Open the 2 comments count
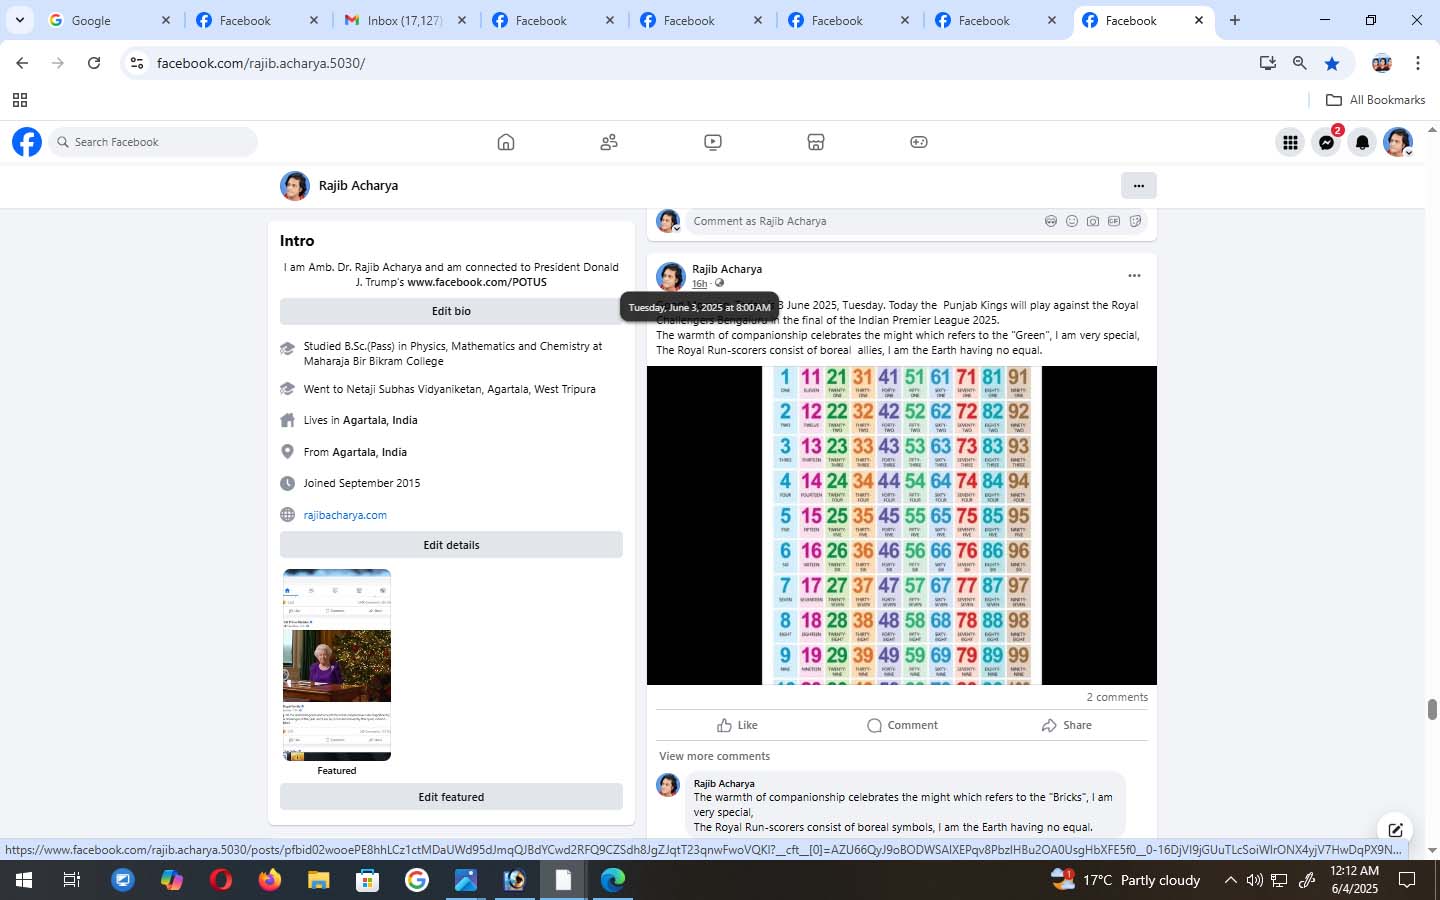 (x=1117, y=697)
